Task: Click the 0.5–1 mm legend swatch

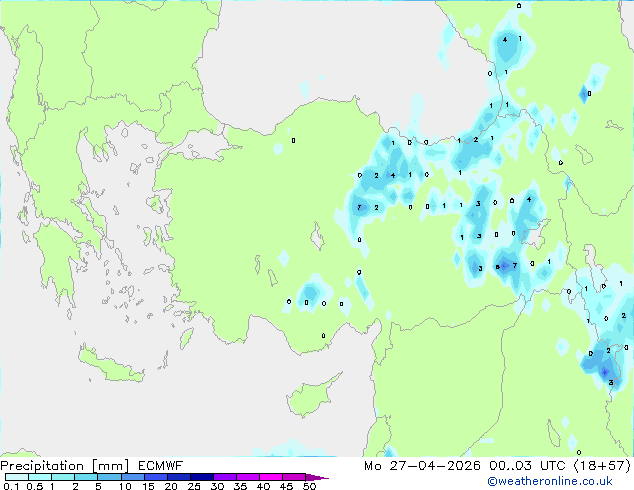Action: coord(40,477)
